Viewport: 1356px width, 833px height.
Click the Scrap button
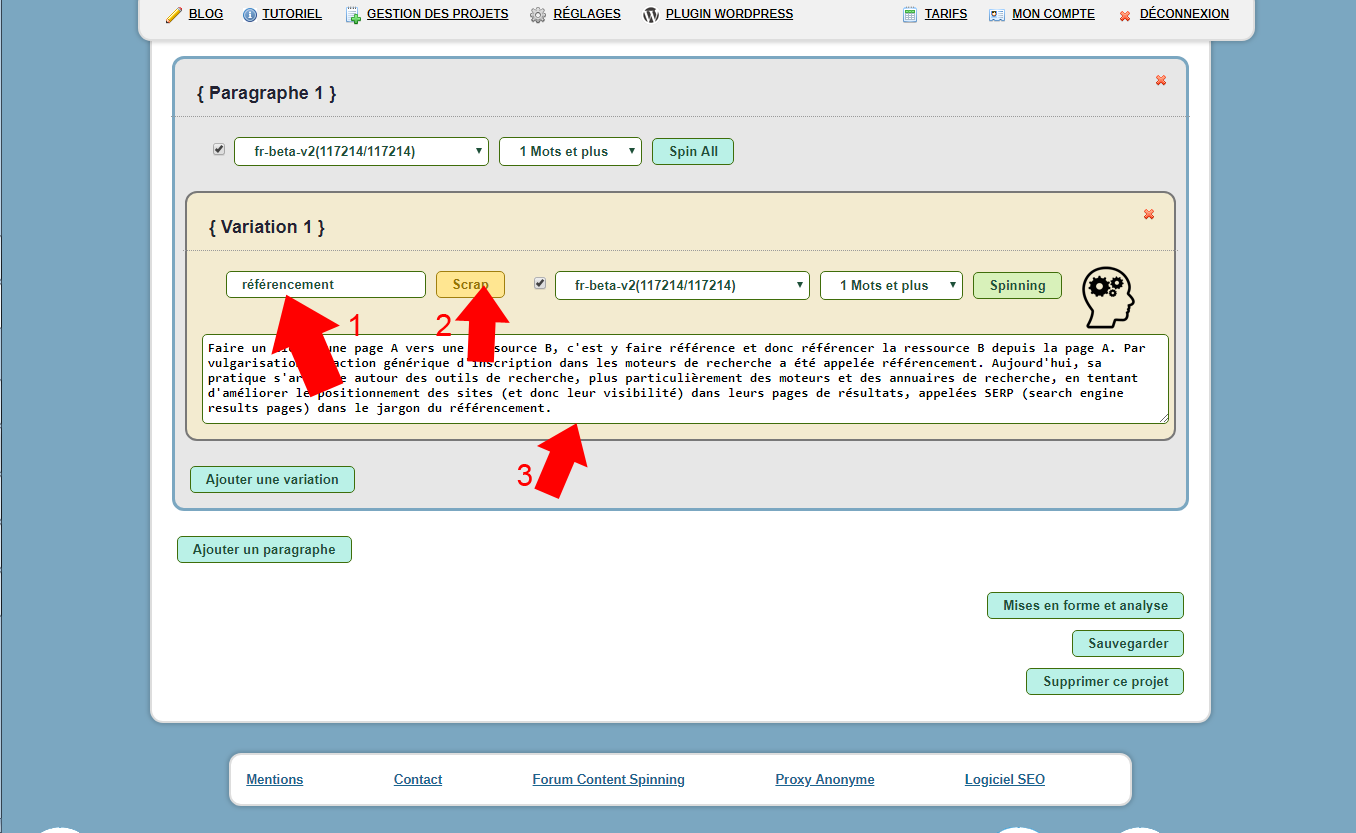point(470,284)
